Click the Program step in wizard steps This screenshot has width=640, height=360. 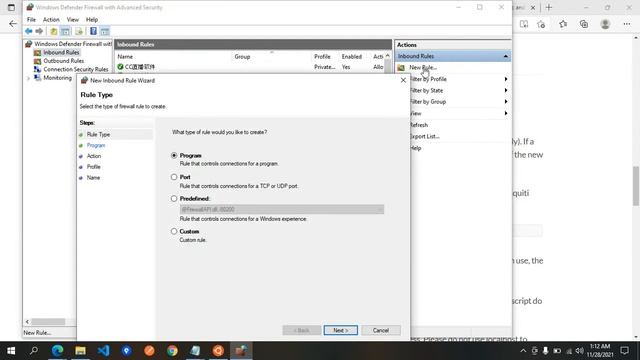(x=96, y=145)
